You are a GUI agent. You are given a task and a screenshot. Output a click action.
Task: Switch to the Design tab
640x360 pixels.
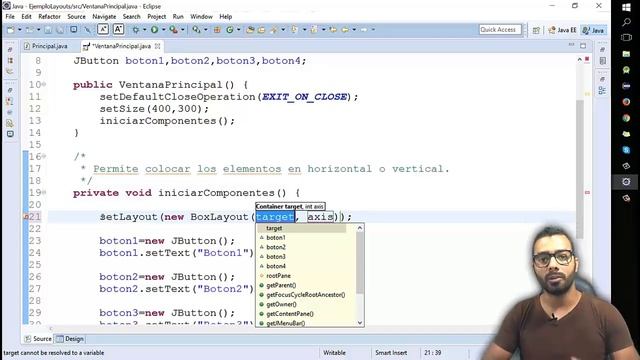(70, 339)
